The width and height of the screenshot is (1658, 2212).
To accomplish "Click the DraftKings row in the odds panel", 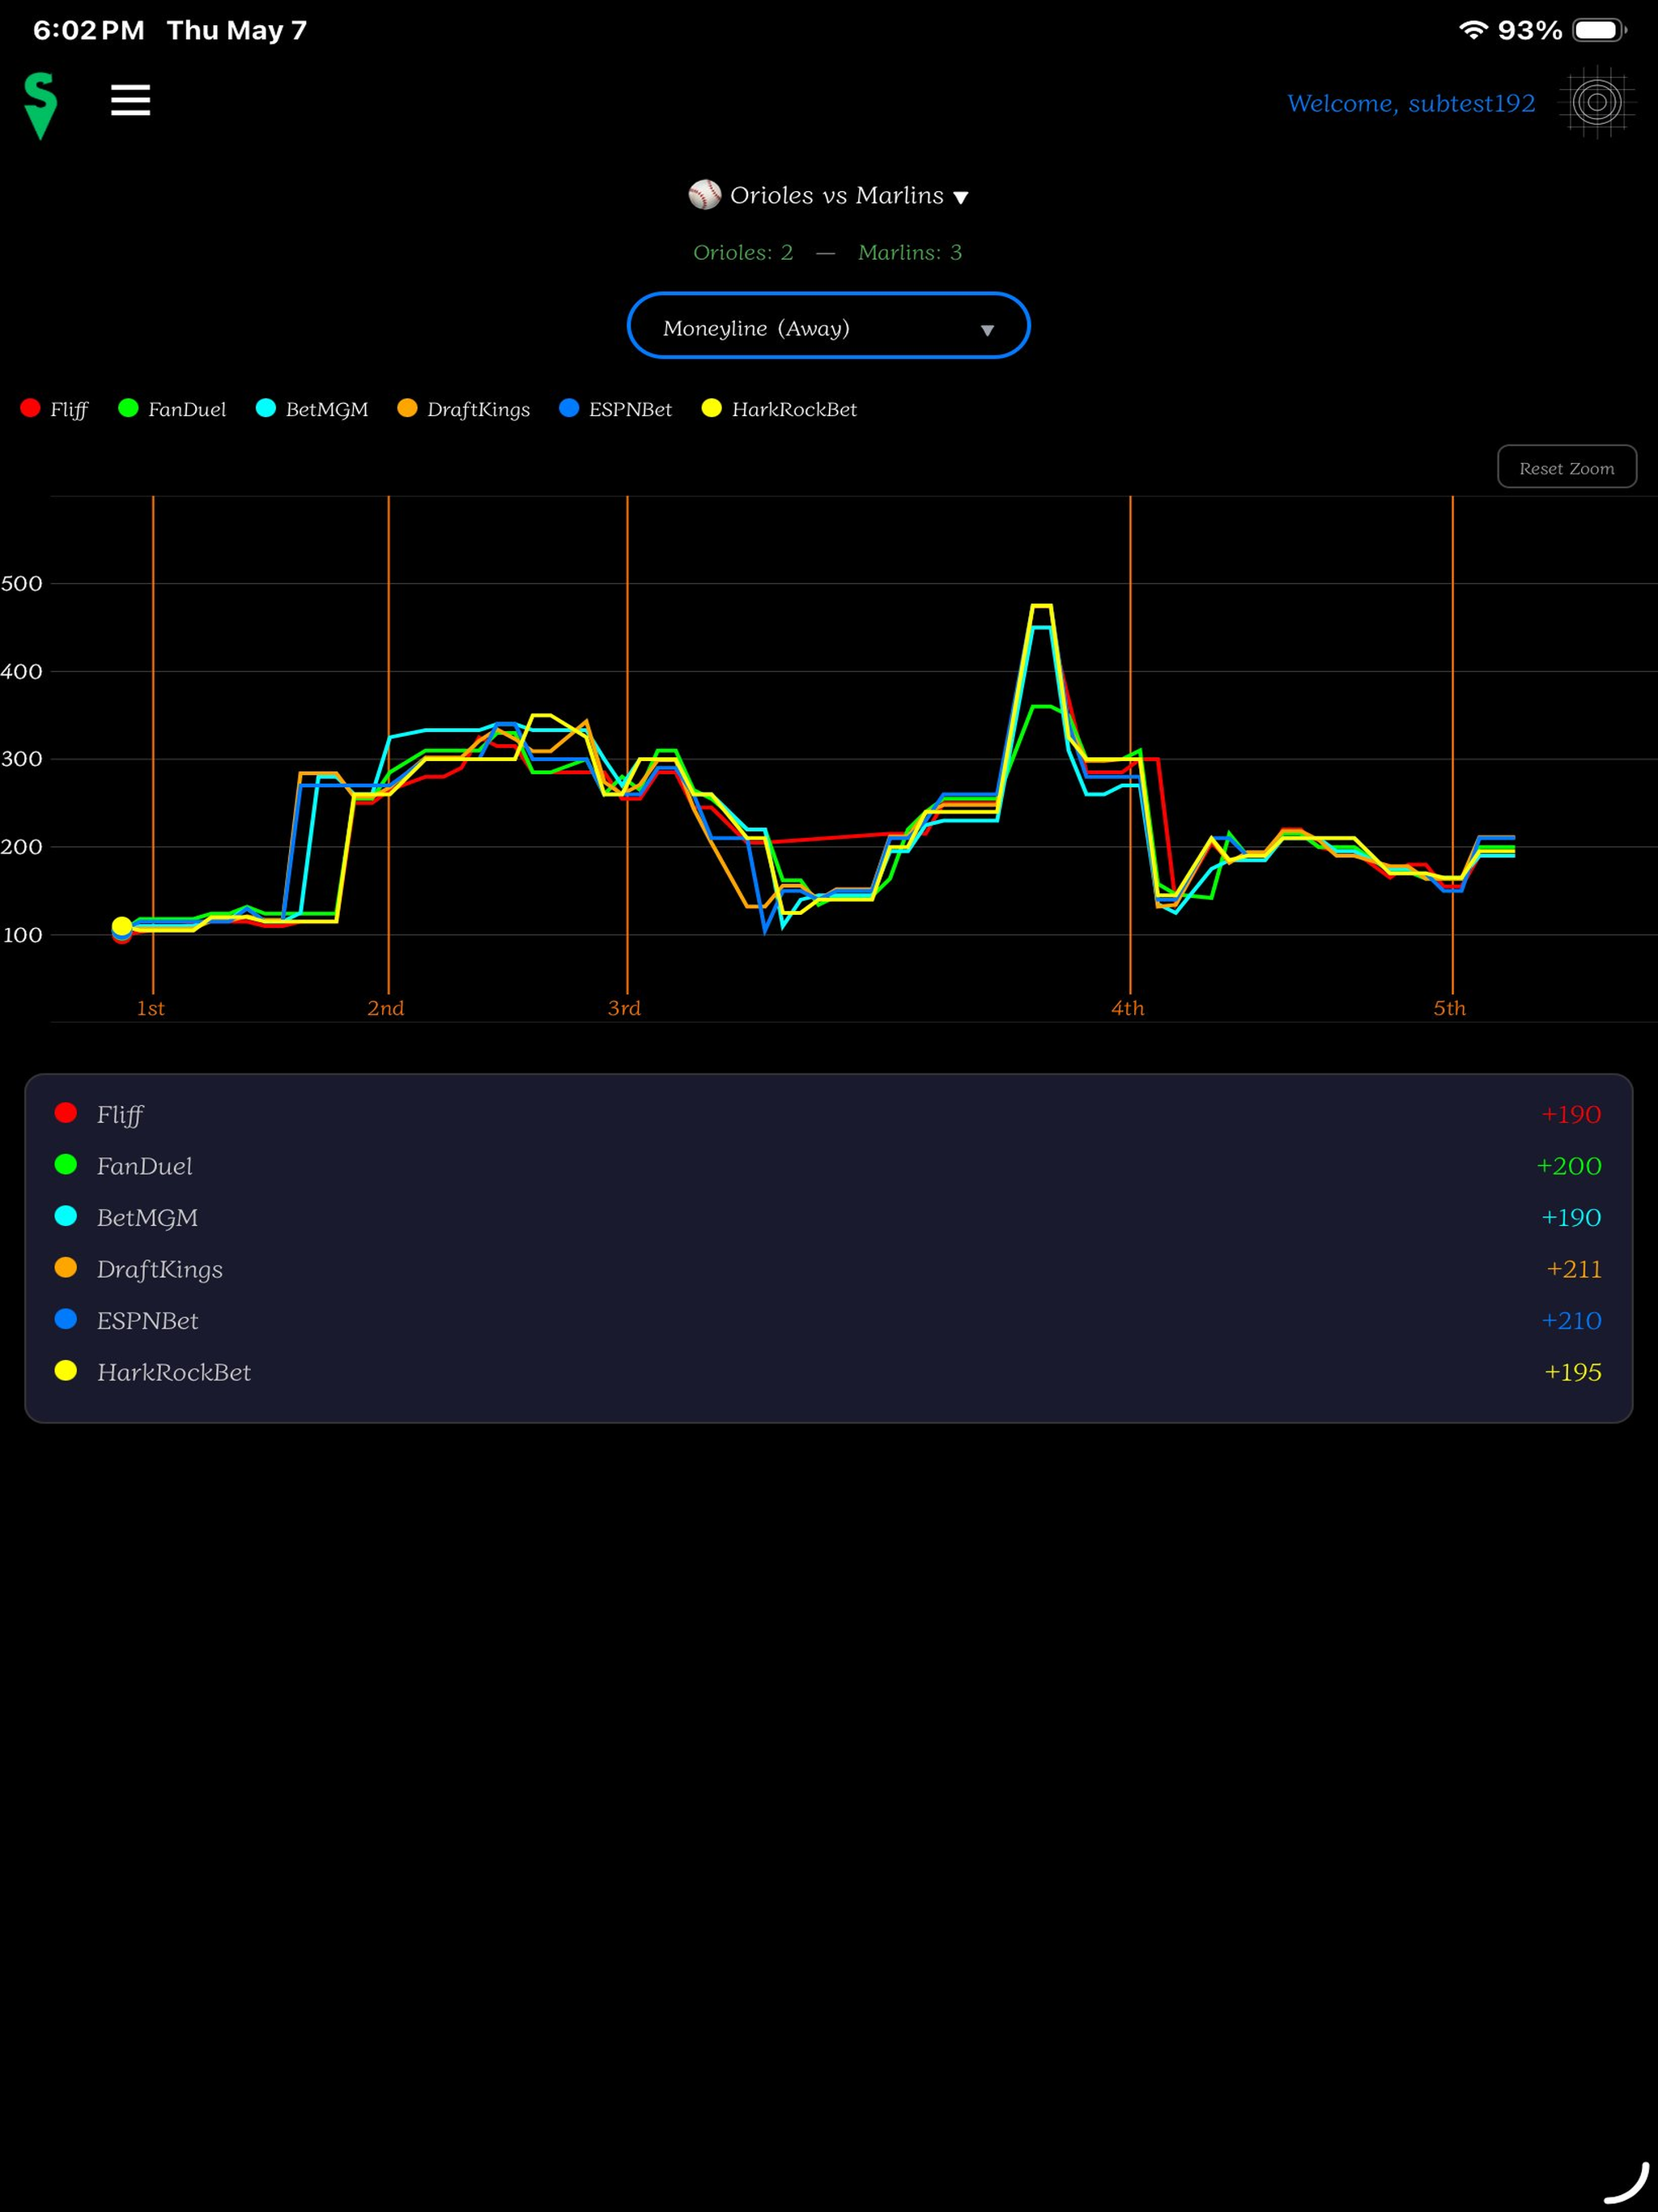I will click(x=828, y=1269).
